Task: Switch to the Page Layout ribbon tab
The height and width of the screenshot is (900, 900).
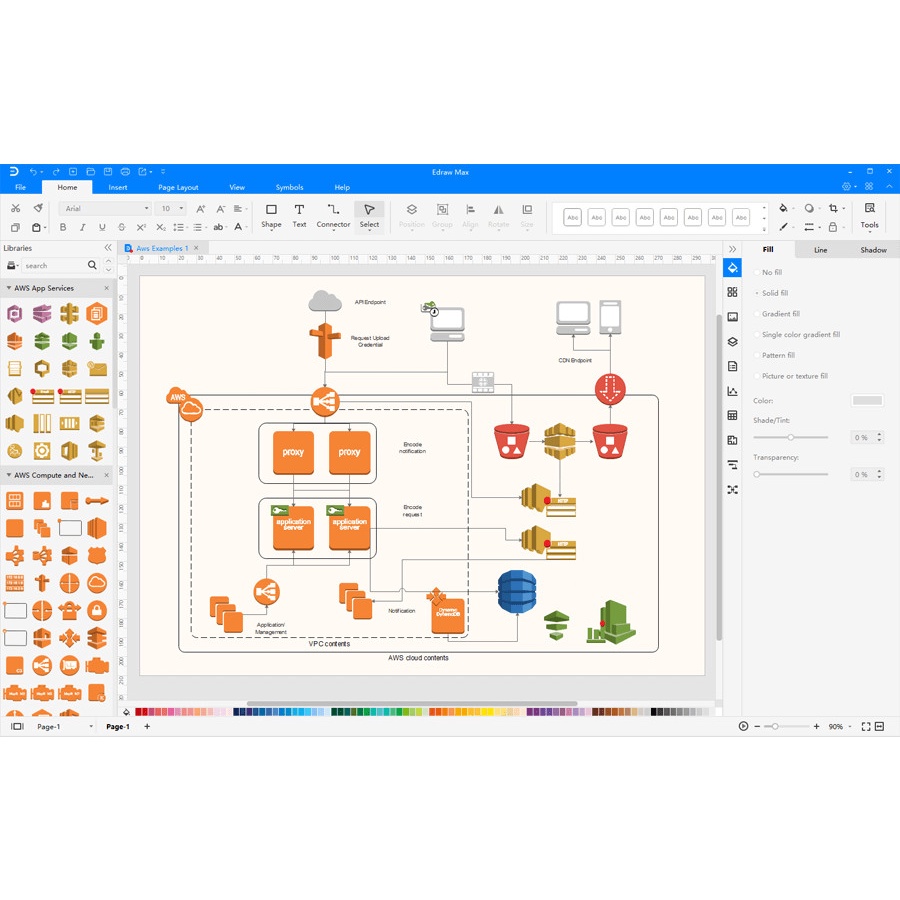Action: [x=178, y=187]
